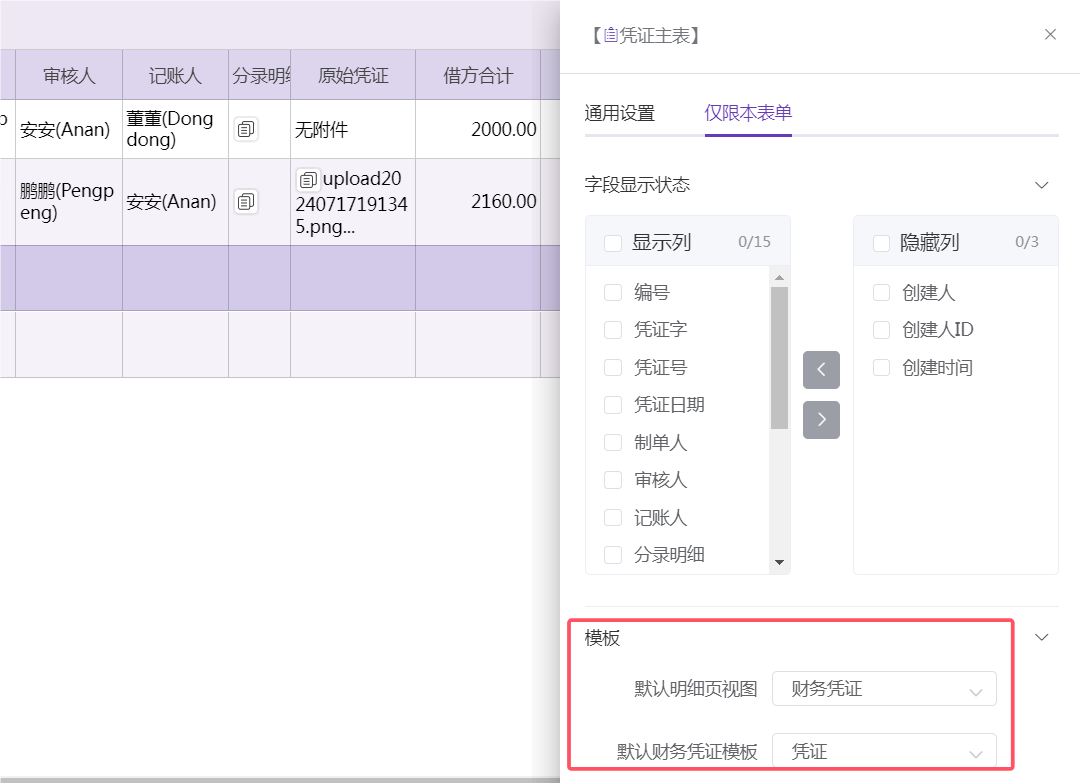1080x783 pixels.
Task: Open 分录明细 icon in 鹏鹏(Pengpeng) row
Action: coord(246,202)
